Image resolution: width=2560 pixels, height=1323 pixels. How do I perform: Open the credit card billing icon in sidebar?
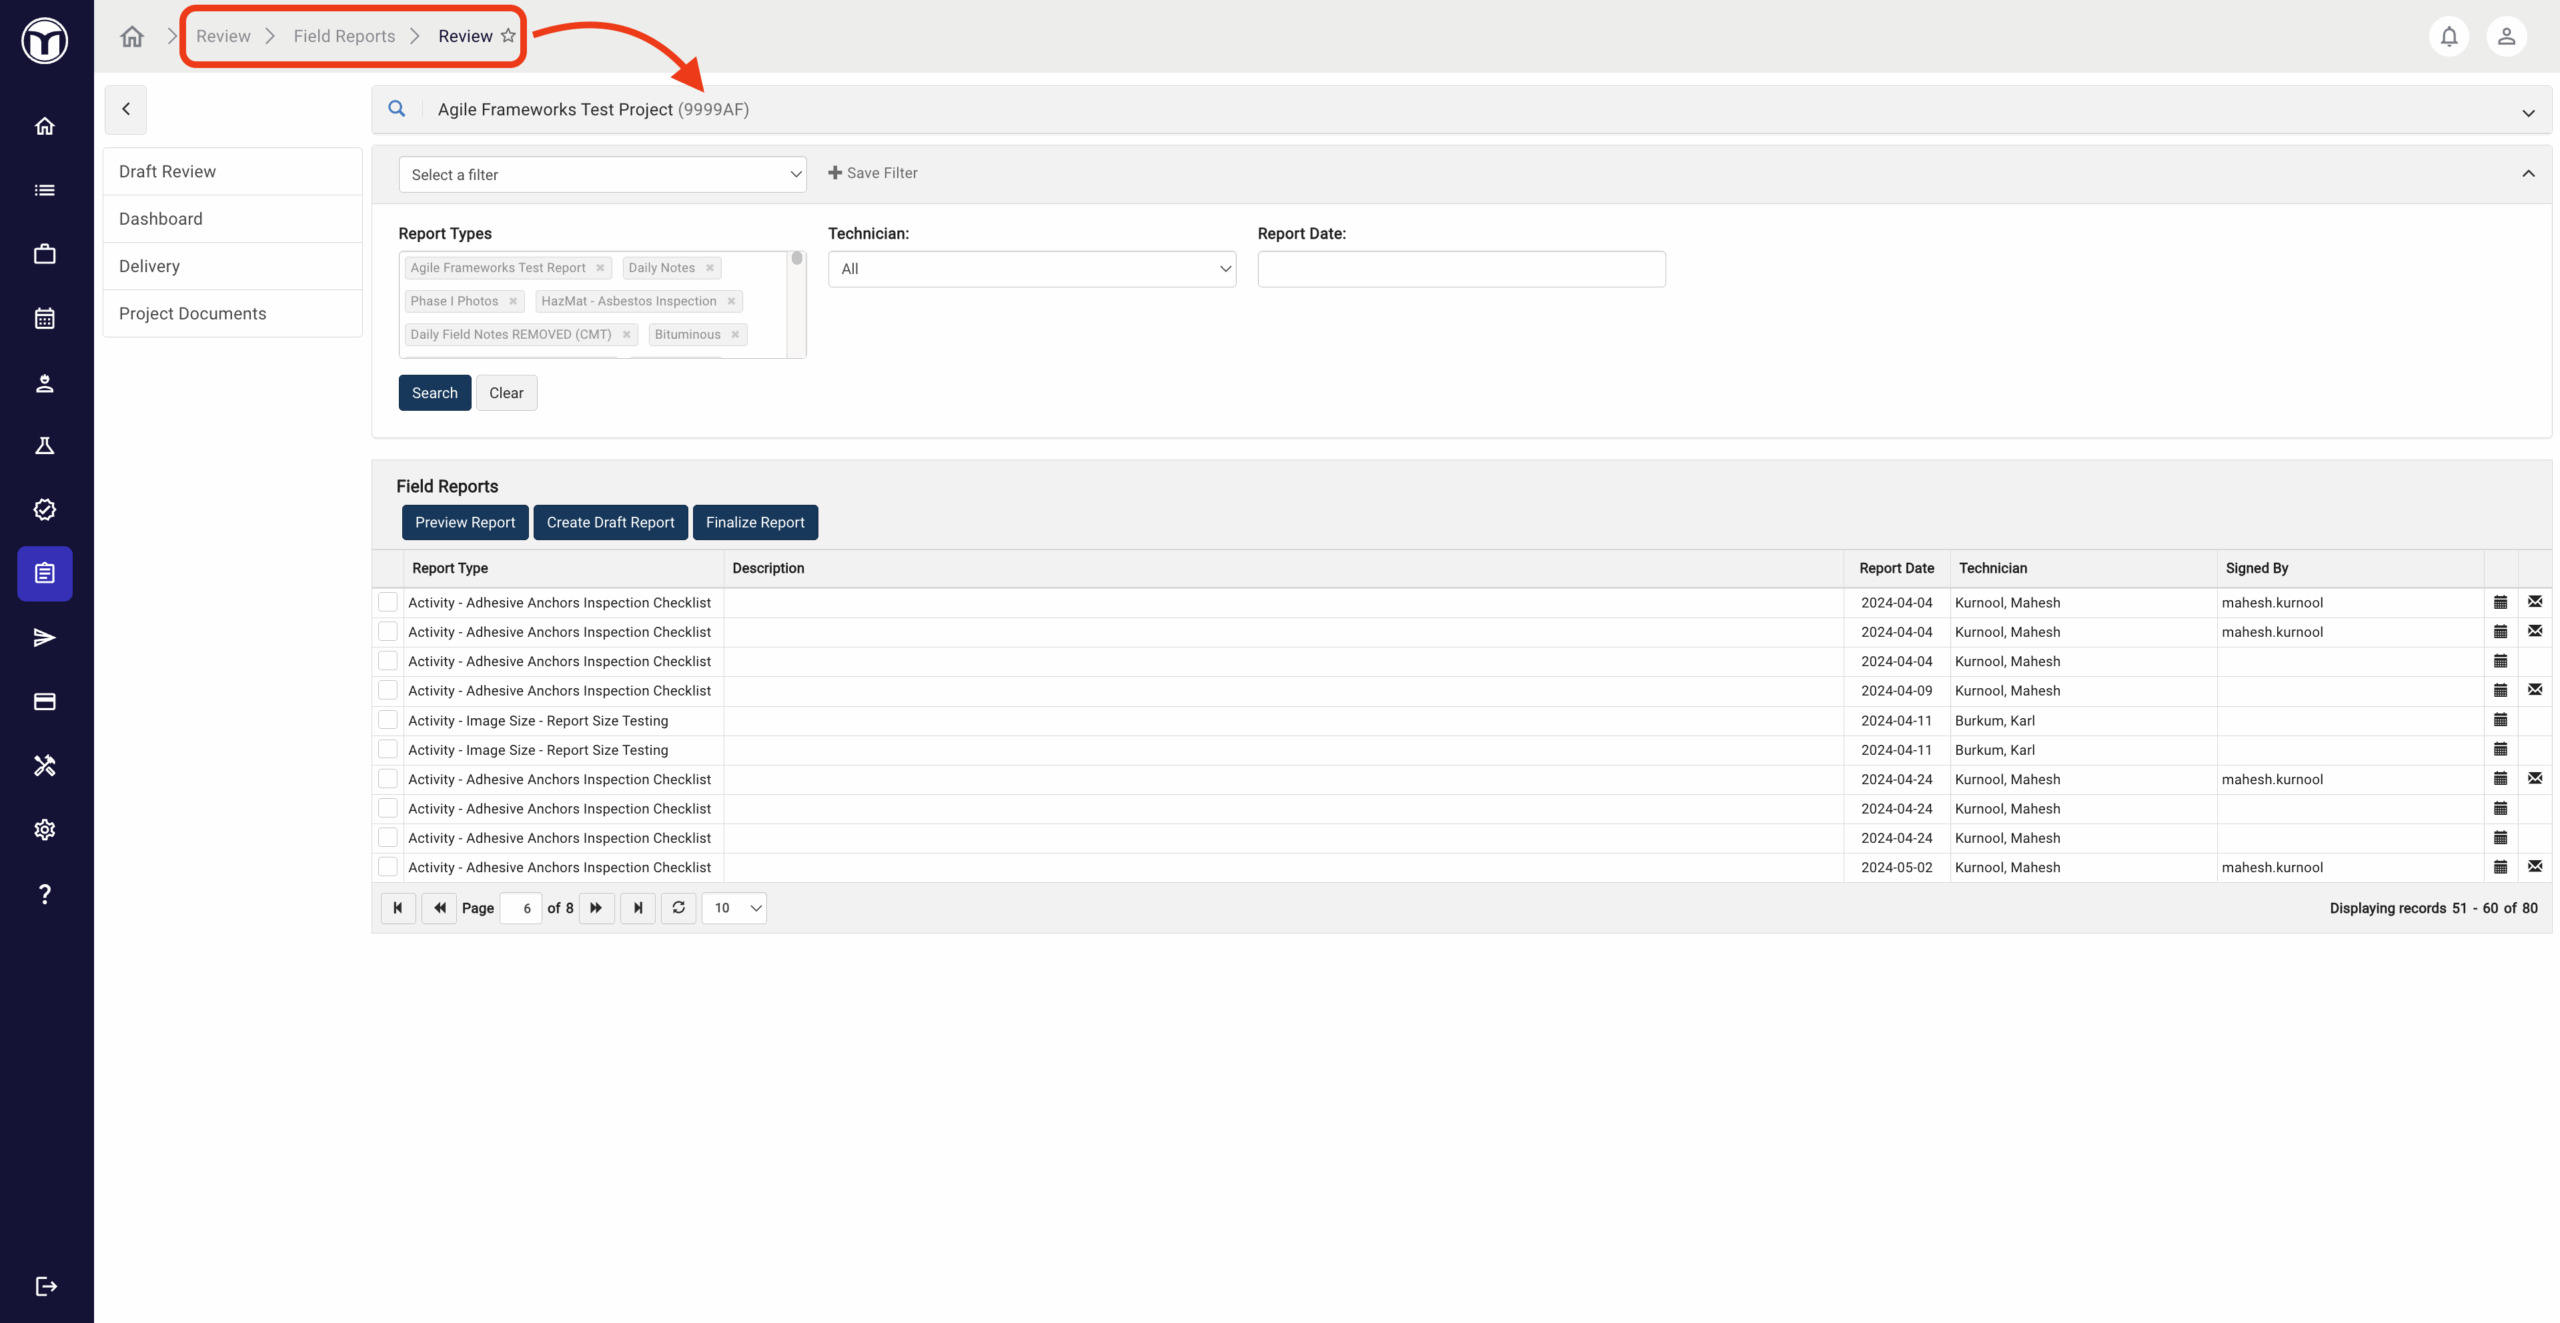44,702
